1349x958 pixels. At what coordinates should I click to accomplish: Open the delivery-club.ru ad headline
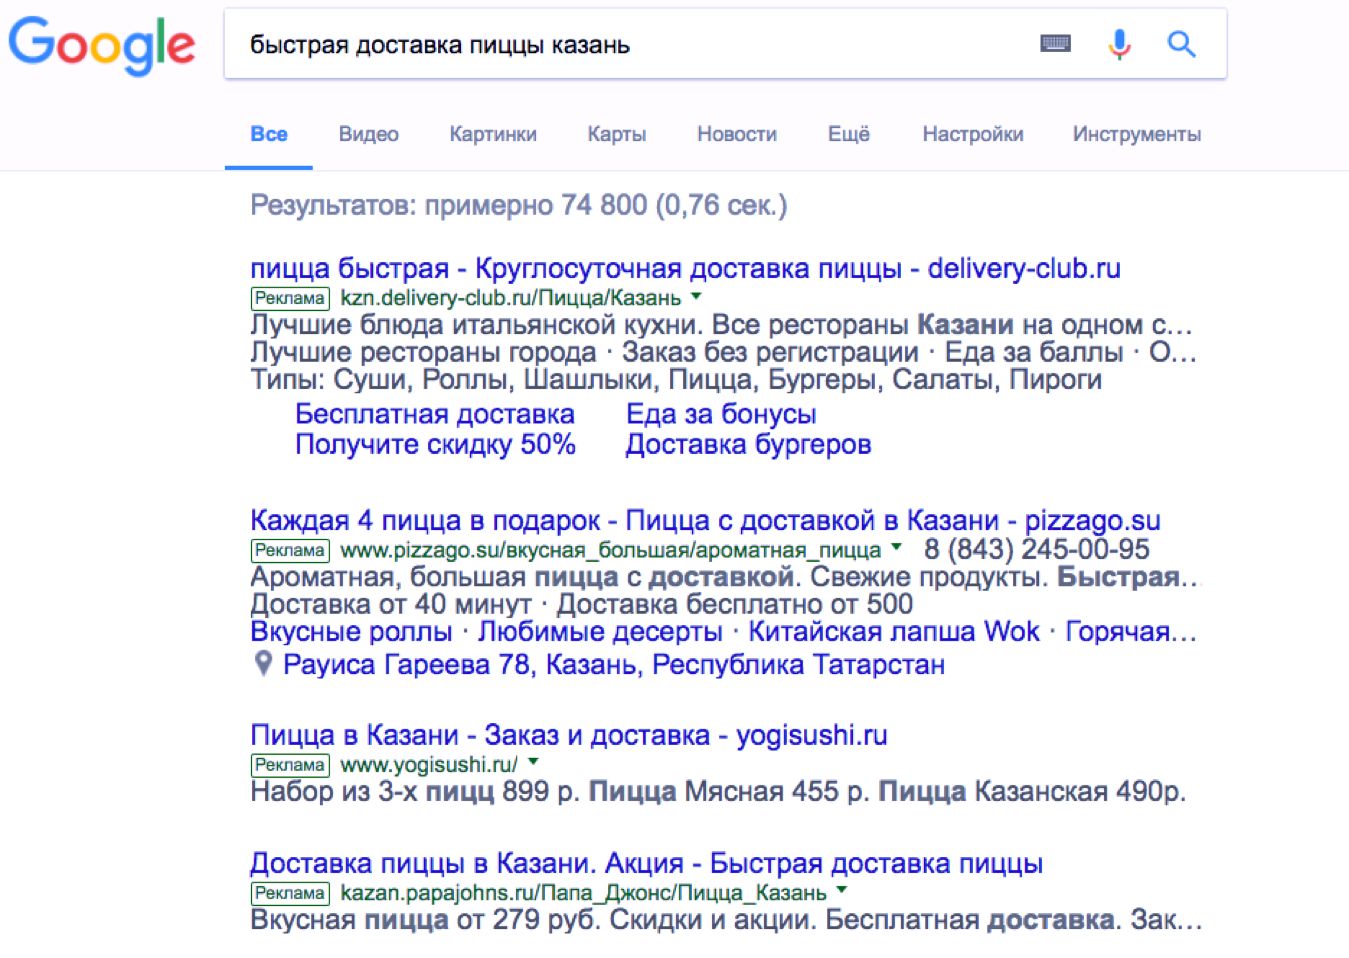685,268
